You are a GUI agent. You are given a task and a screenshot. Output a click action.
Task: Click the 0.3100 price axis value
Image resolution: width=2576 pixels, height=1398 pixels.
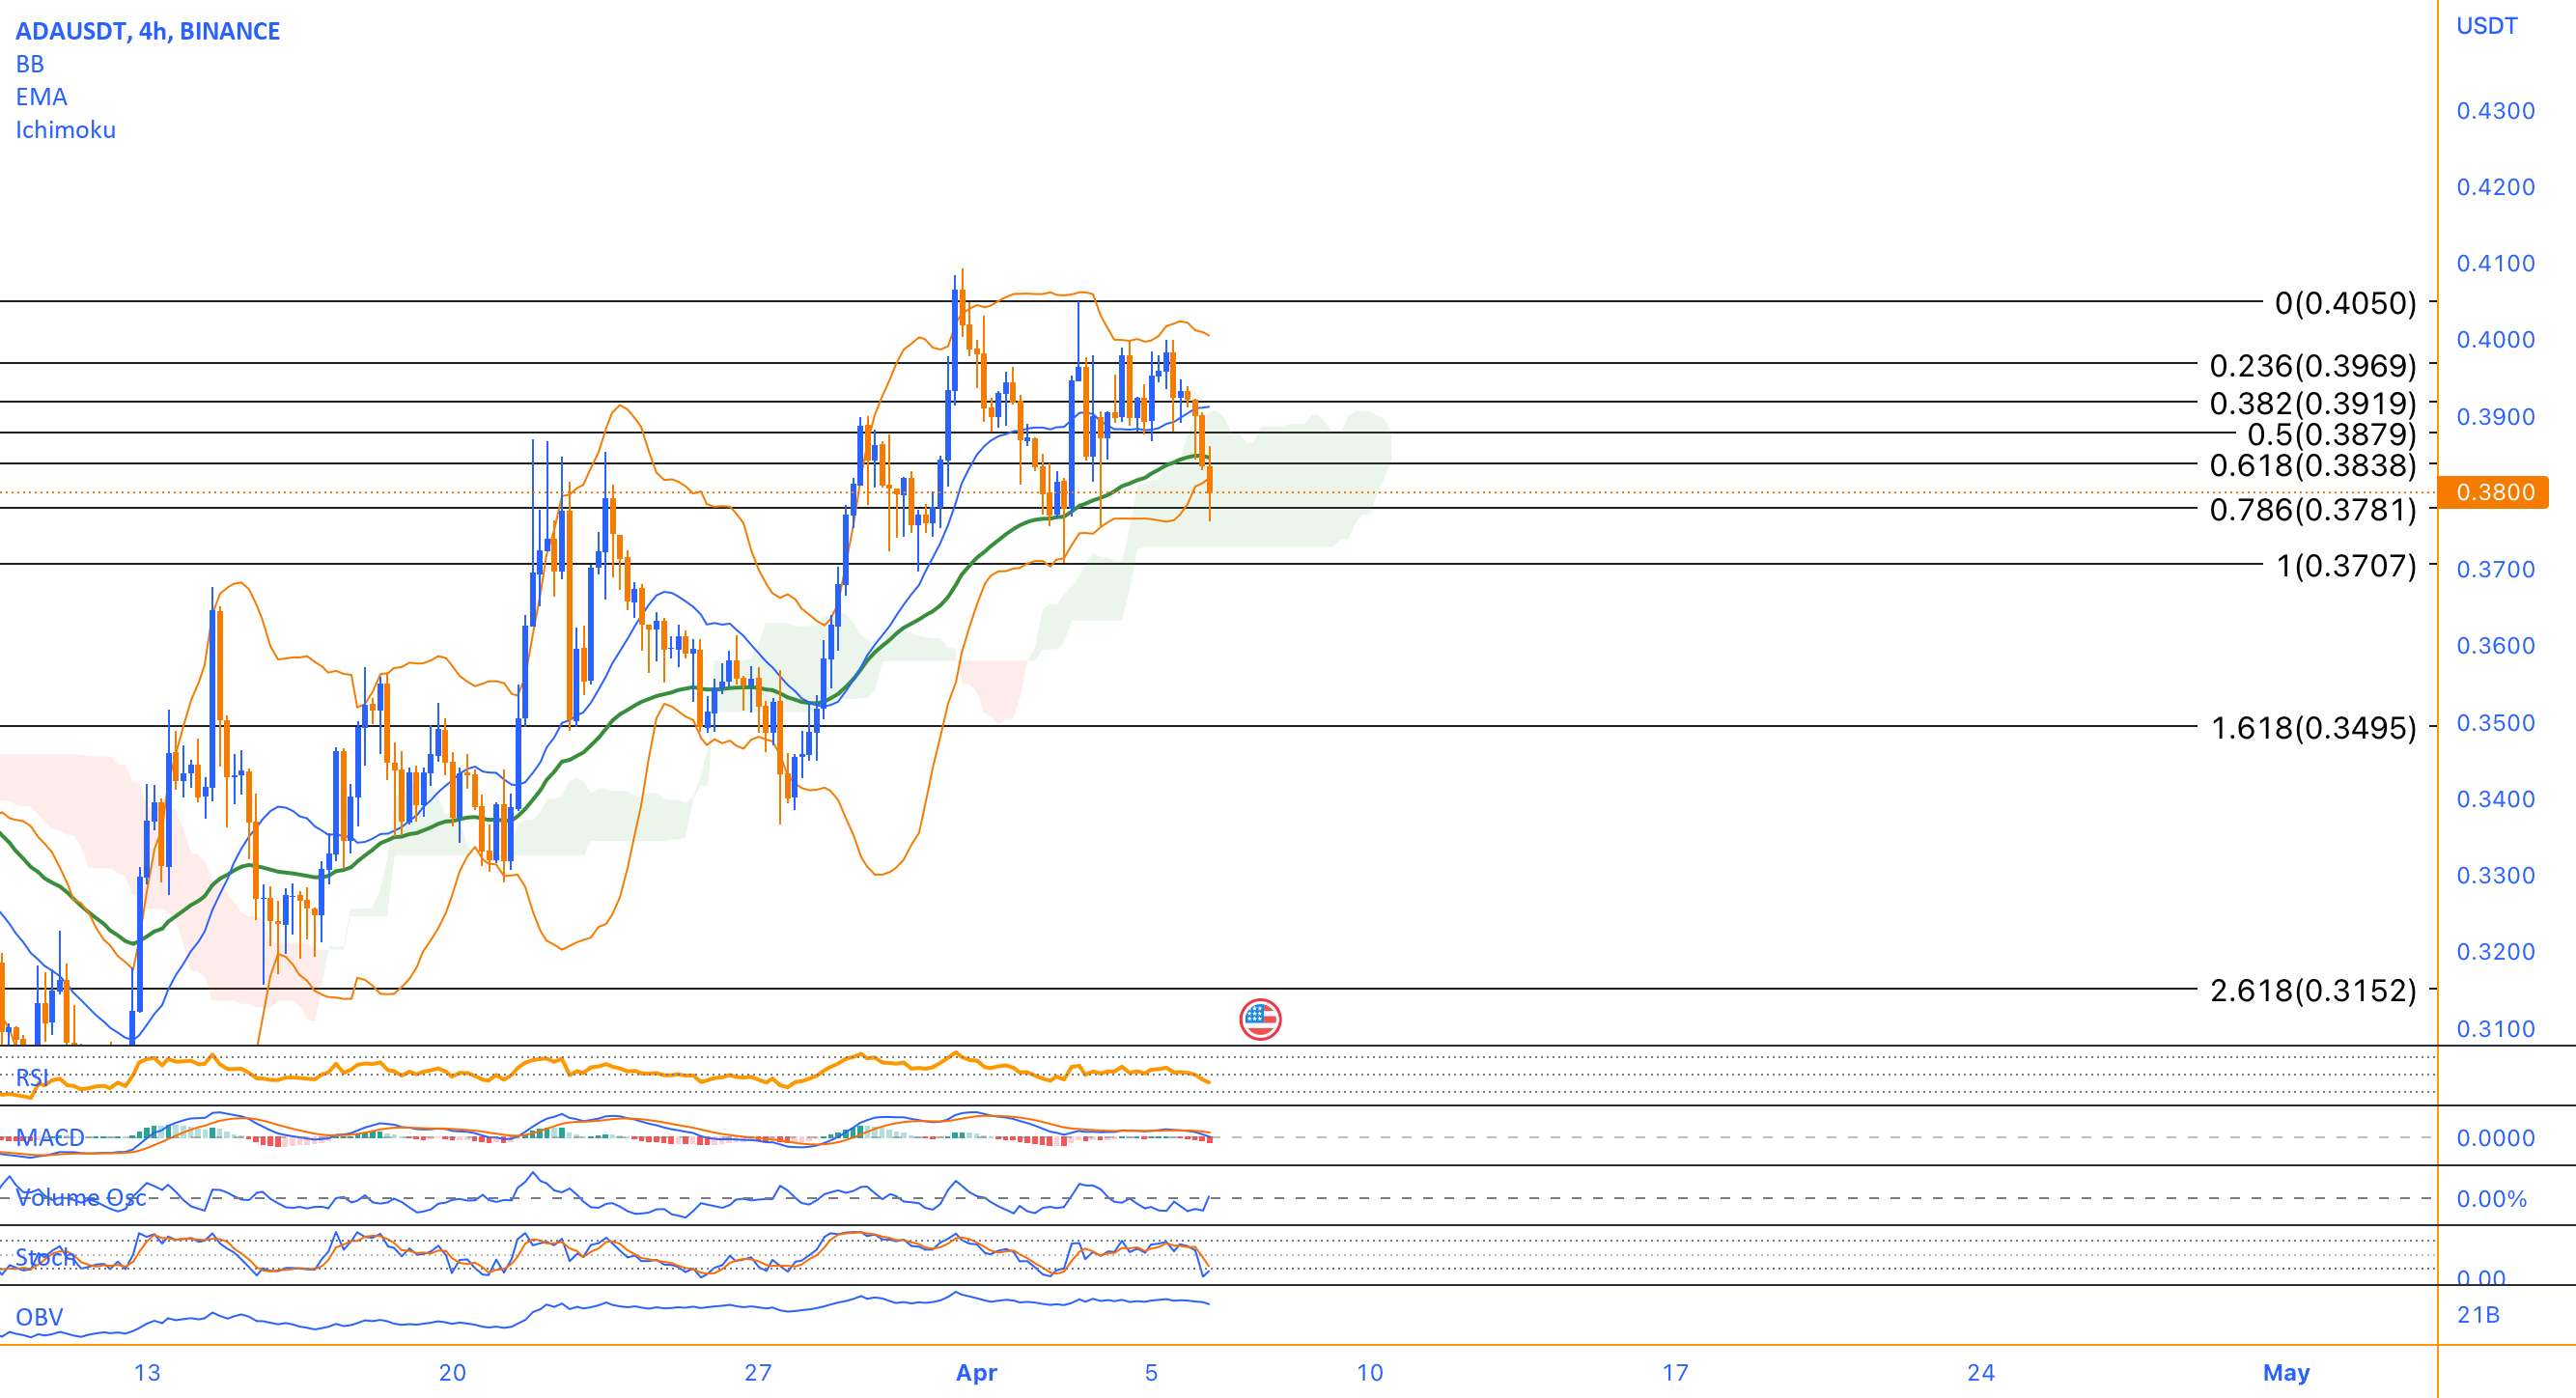[x=2495, y=1029]
